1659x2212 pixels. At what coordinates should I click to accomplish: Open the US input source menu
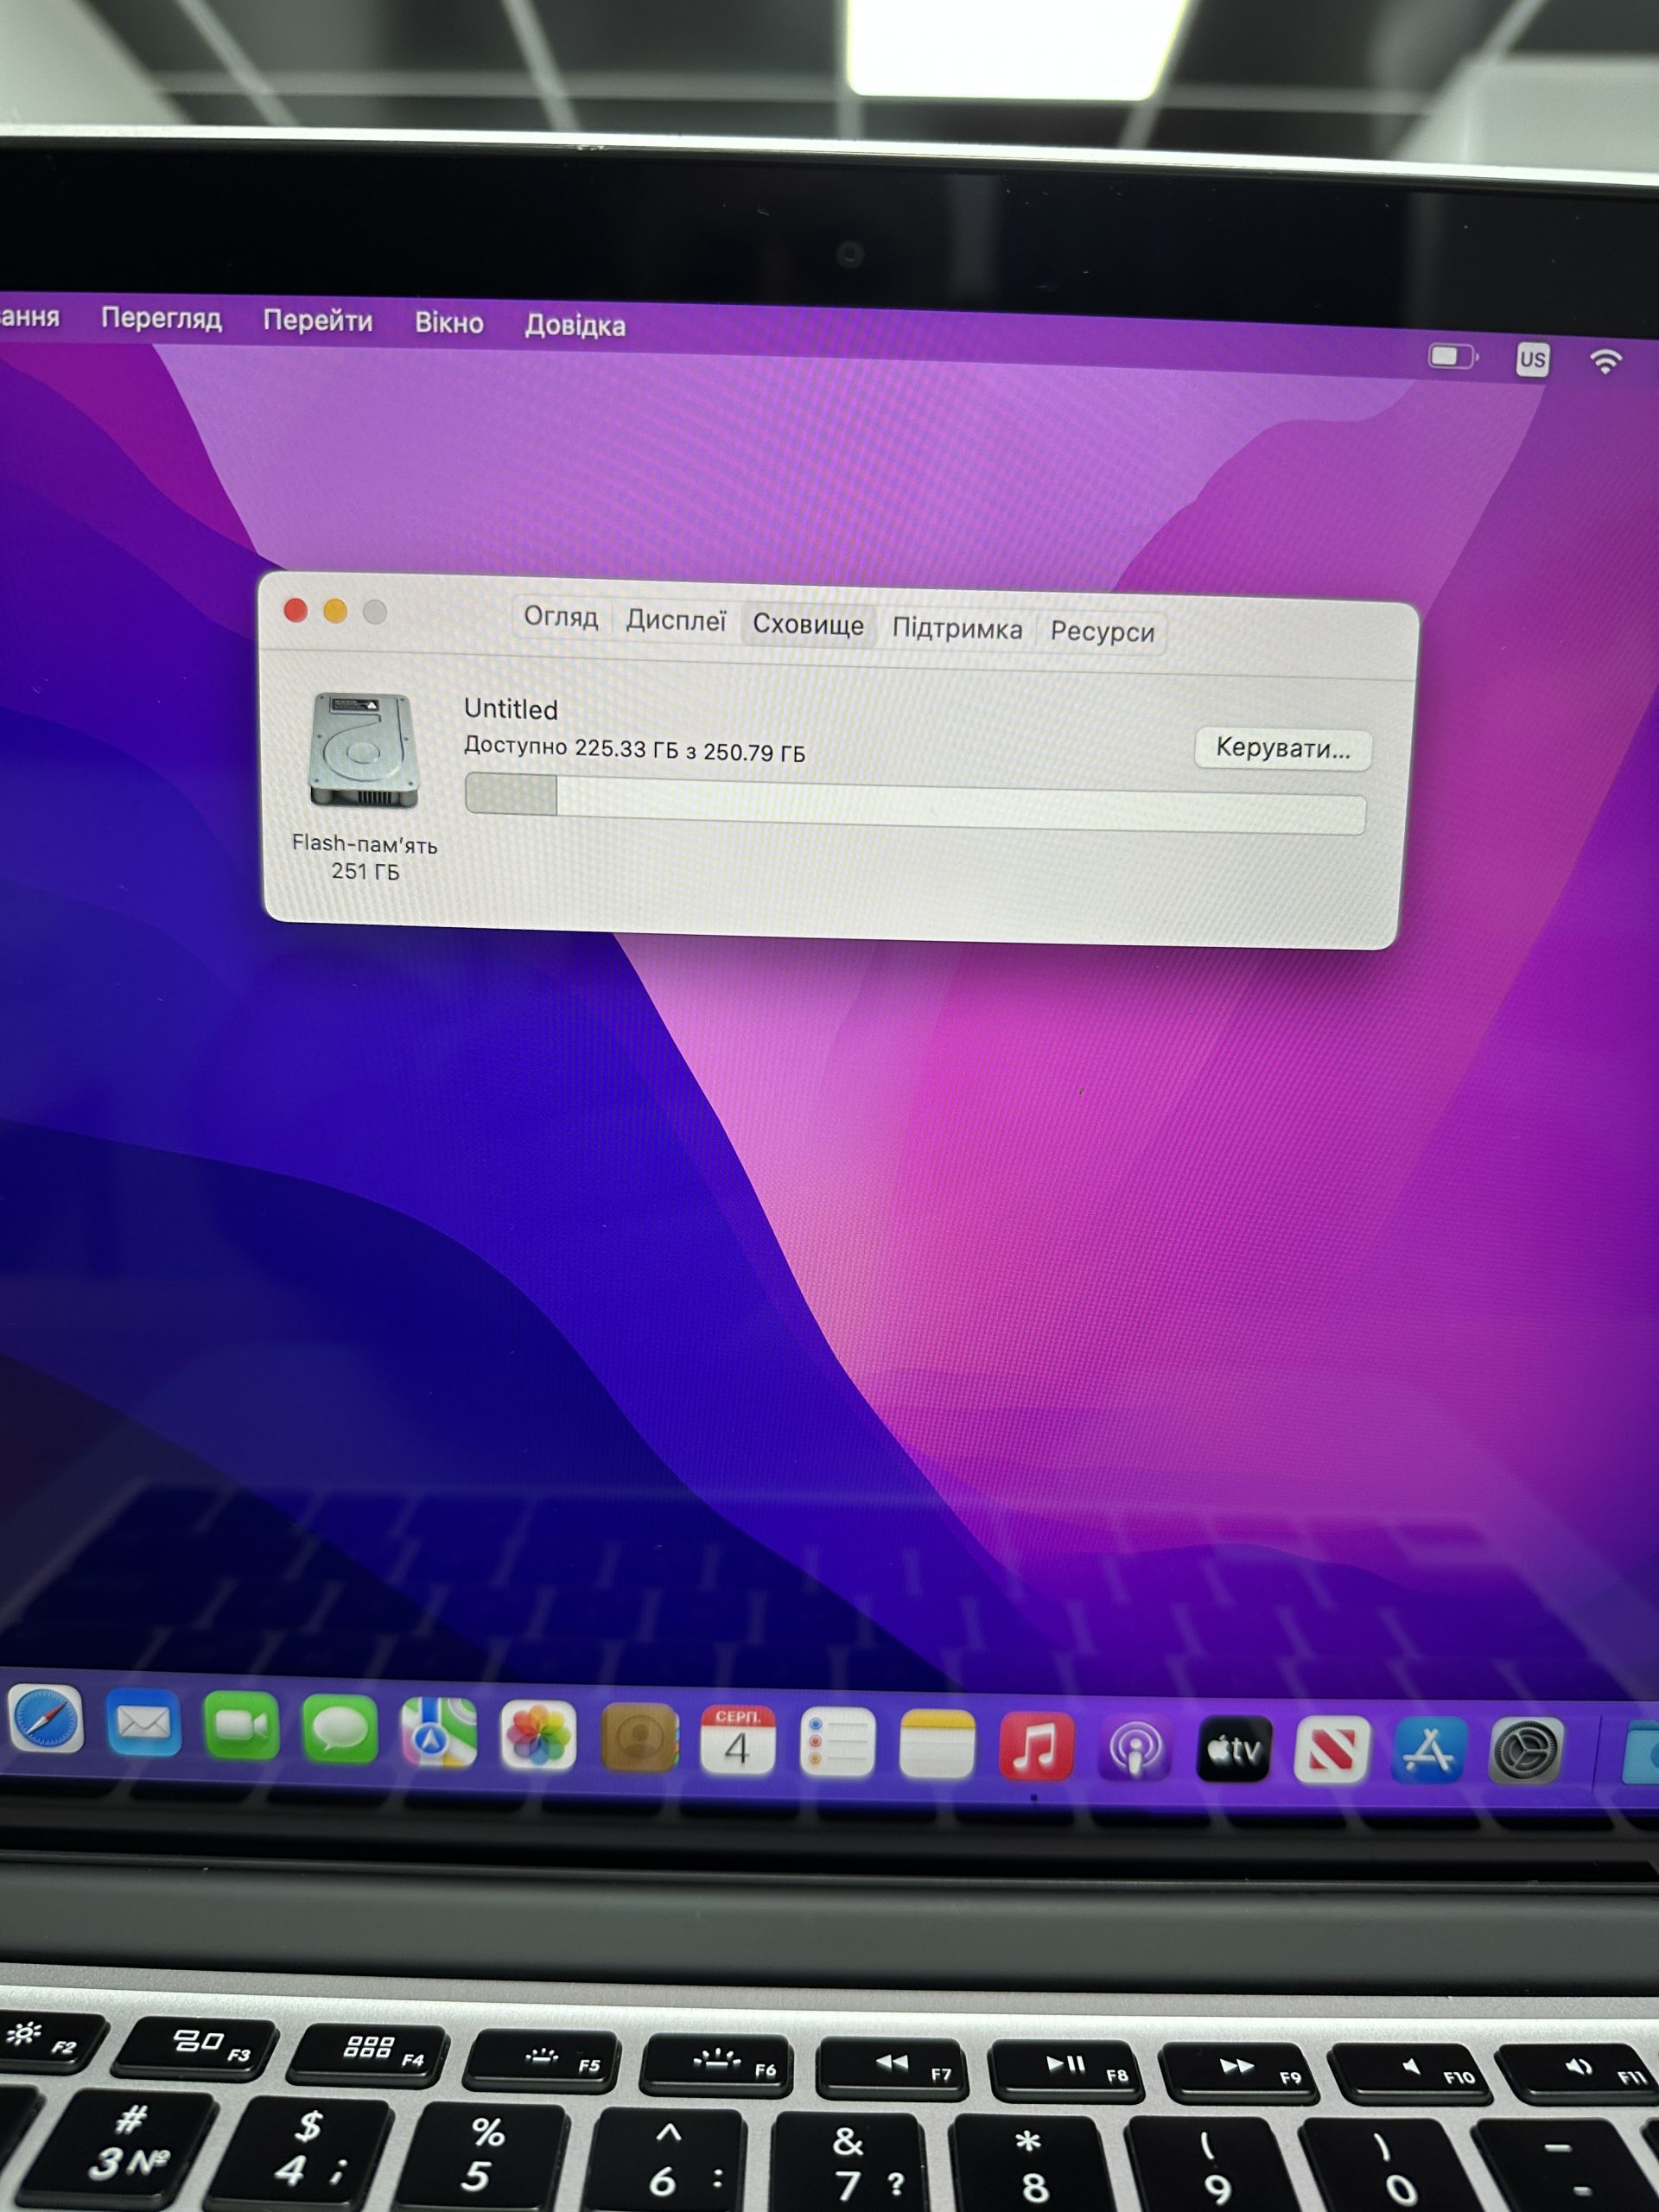click(1532, 359)
